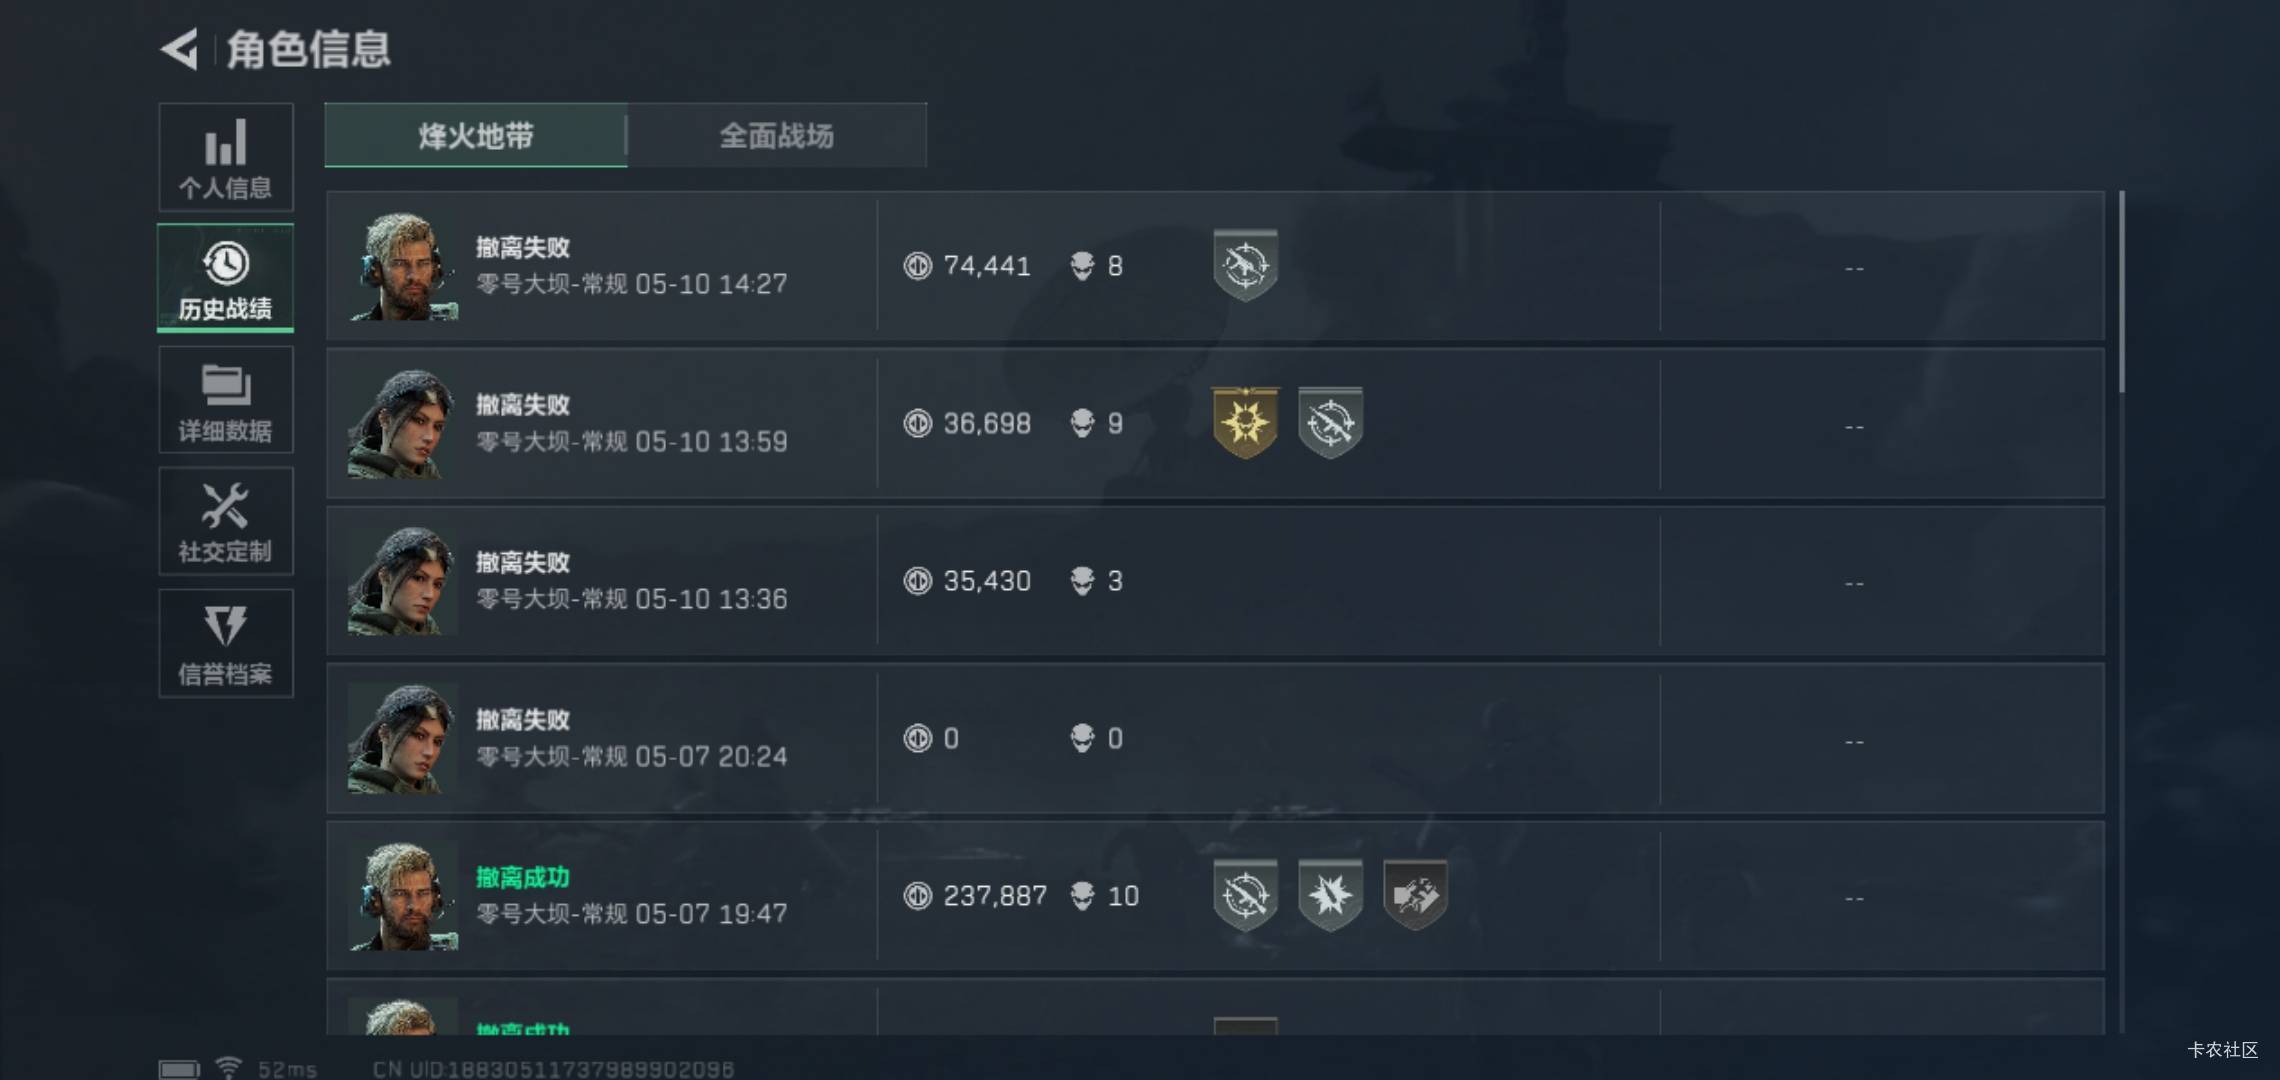Click the gold star medal in 13:59 match
This screenshot has width=2280, height=1080.
coord(1245,423)
